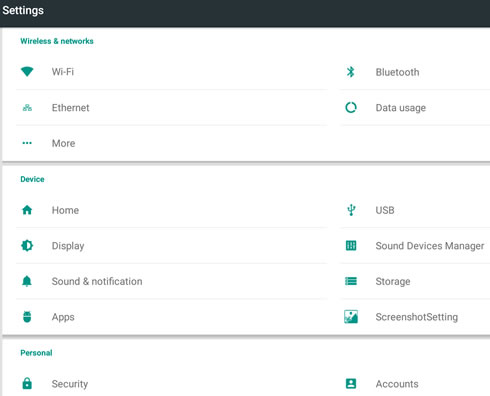Viewport: 490px width, 396px height.
Task: Select the USB trident icon
Action: 351,210
